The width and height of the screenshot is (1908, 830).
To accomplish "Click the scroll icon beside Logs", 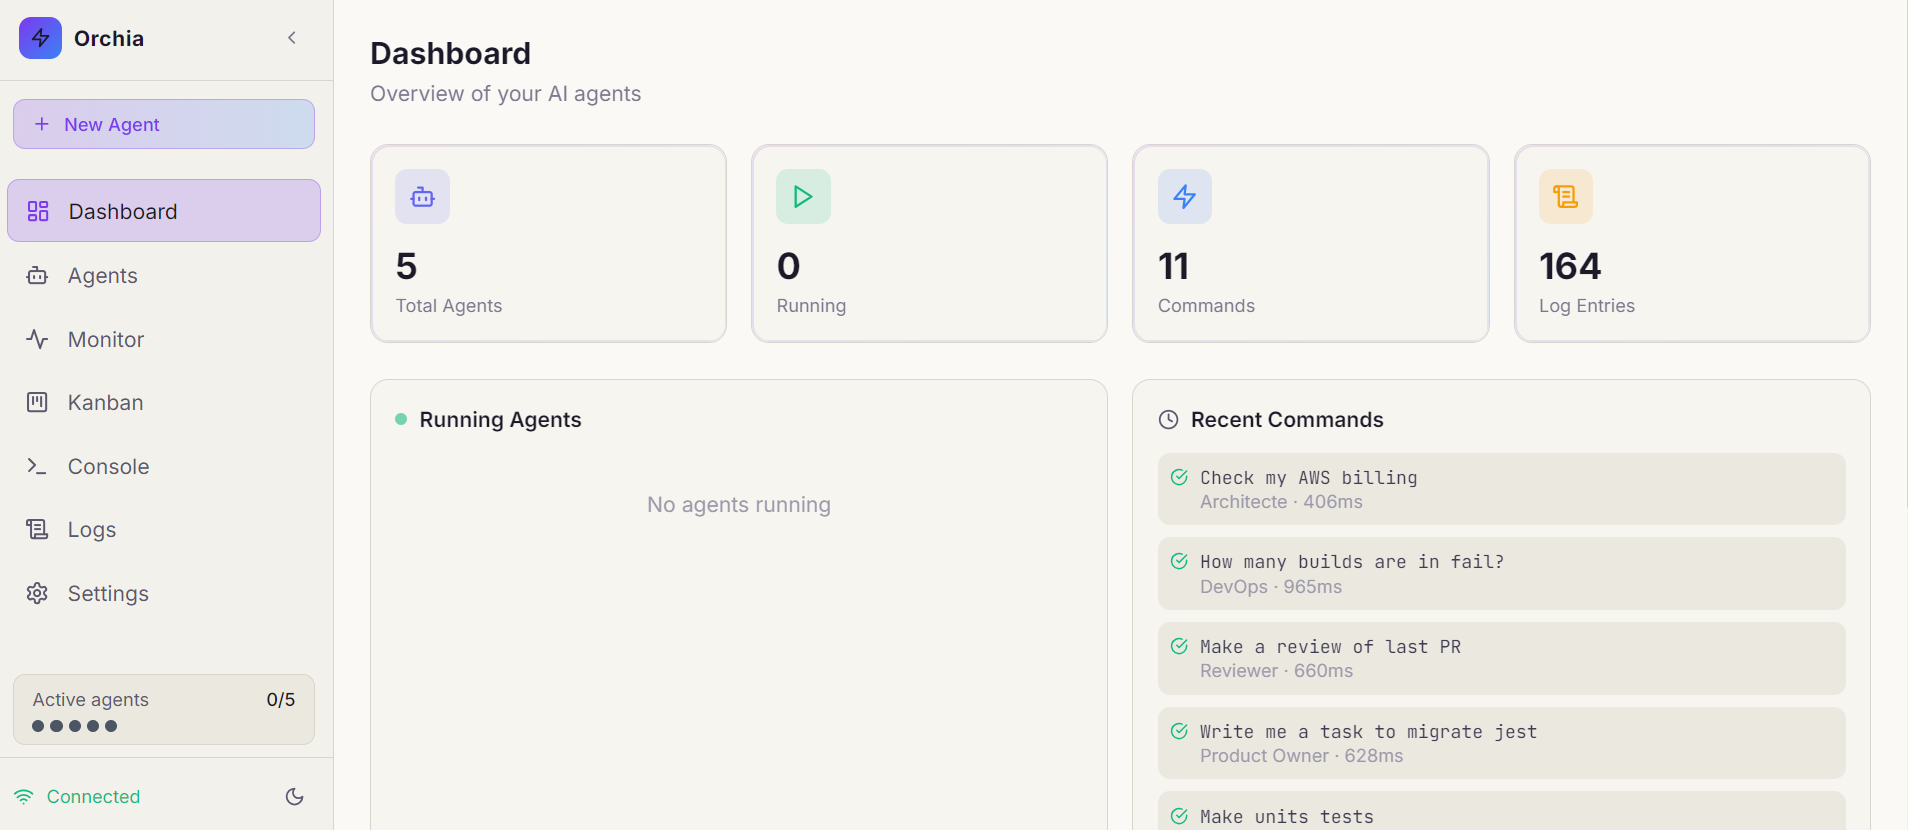I will (x=37, y=529).
